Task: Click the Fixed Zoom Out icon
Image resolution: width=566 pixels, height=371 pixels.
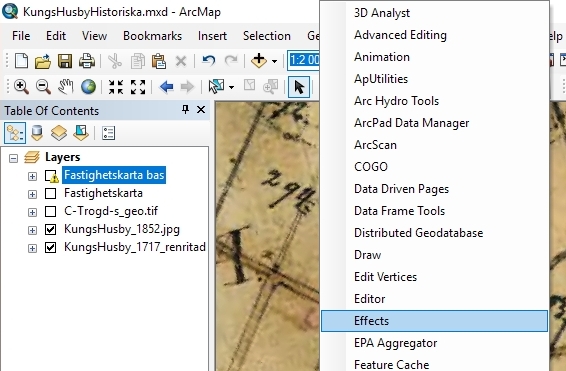Action: point(138,87)
